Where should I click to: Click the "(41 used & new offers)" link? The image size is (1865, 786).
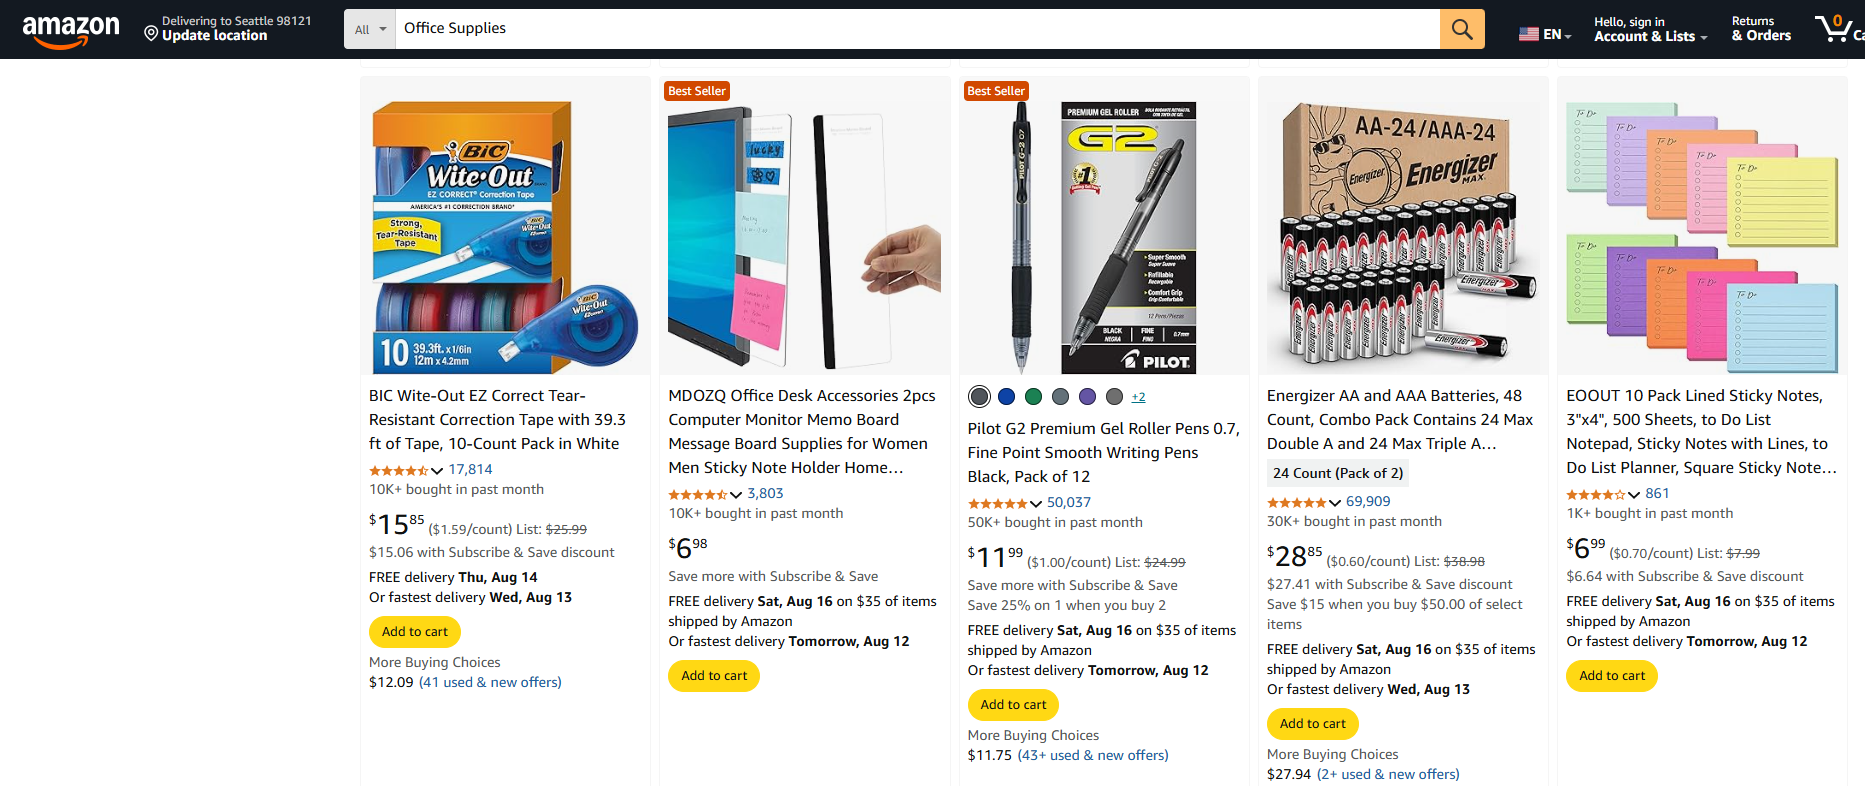point(490,681)
